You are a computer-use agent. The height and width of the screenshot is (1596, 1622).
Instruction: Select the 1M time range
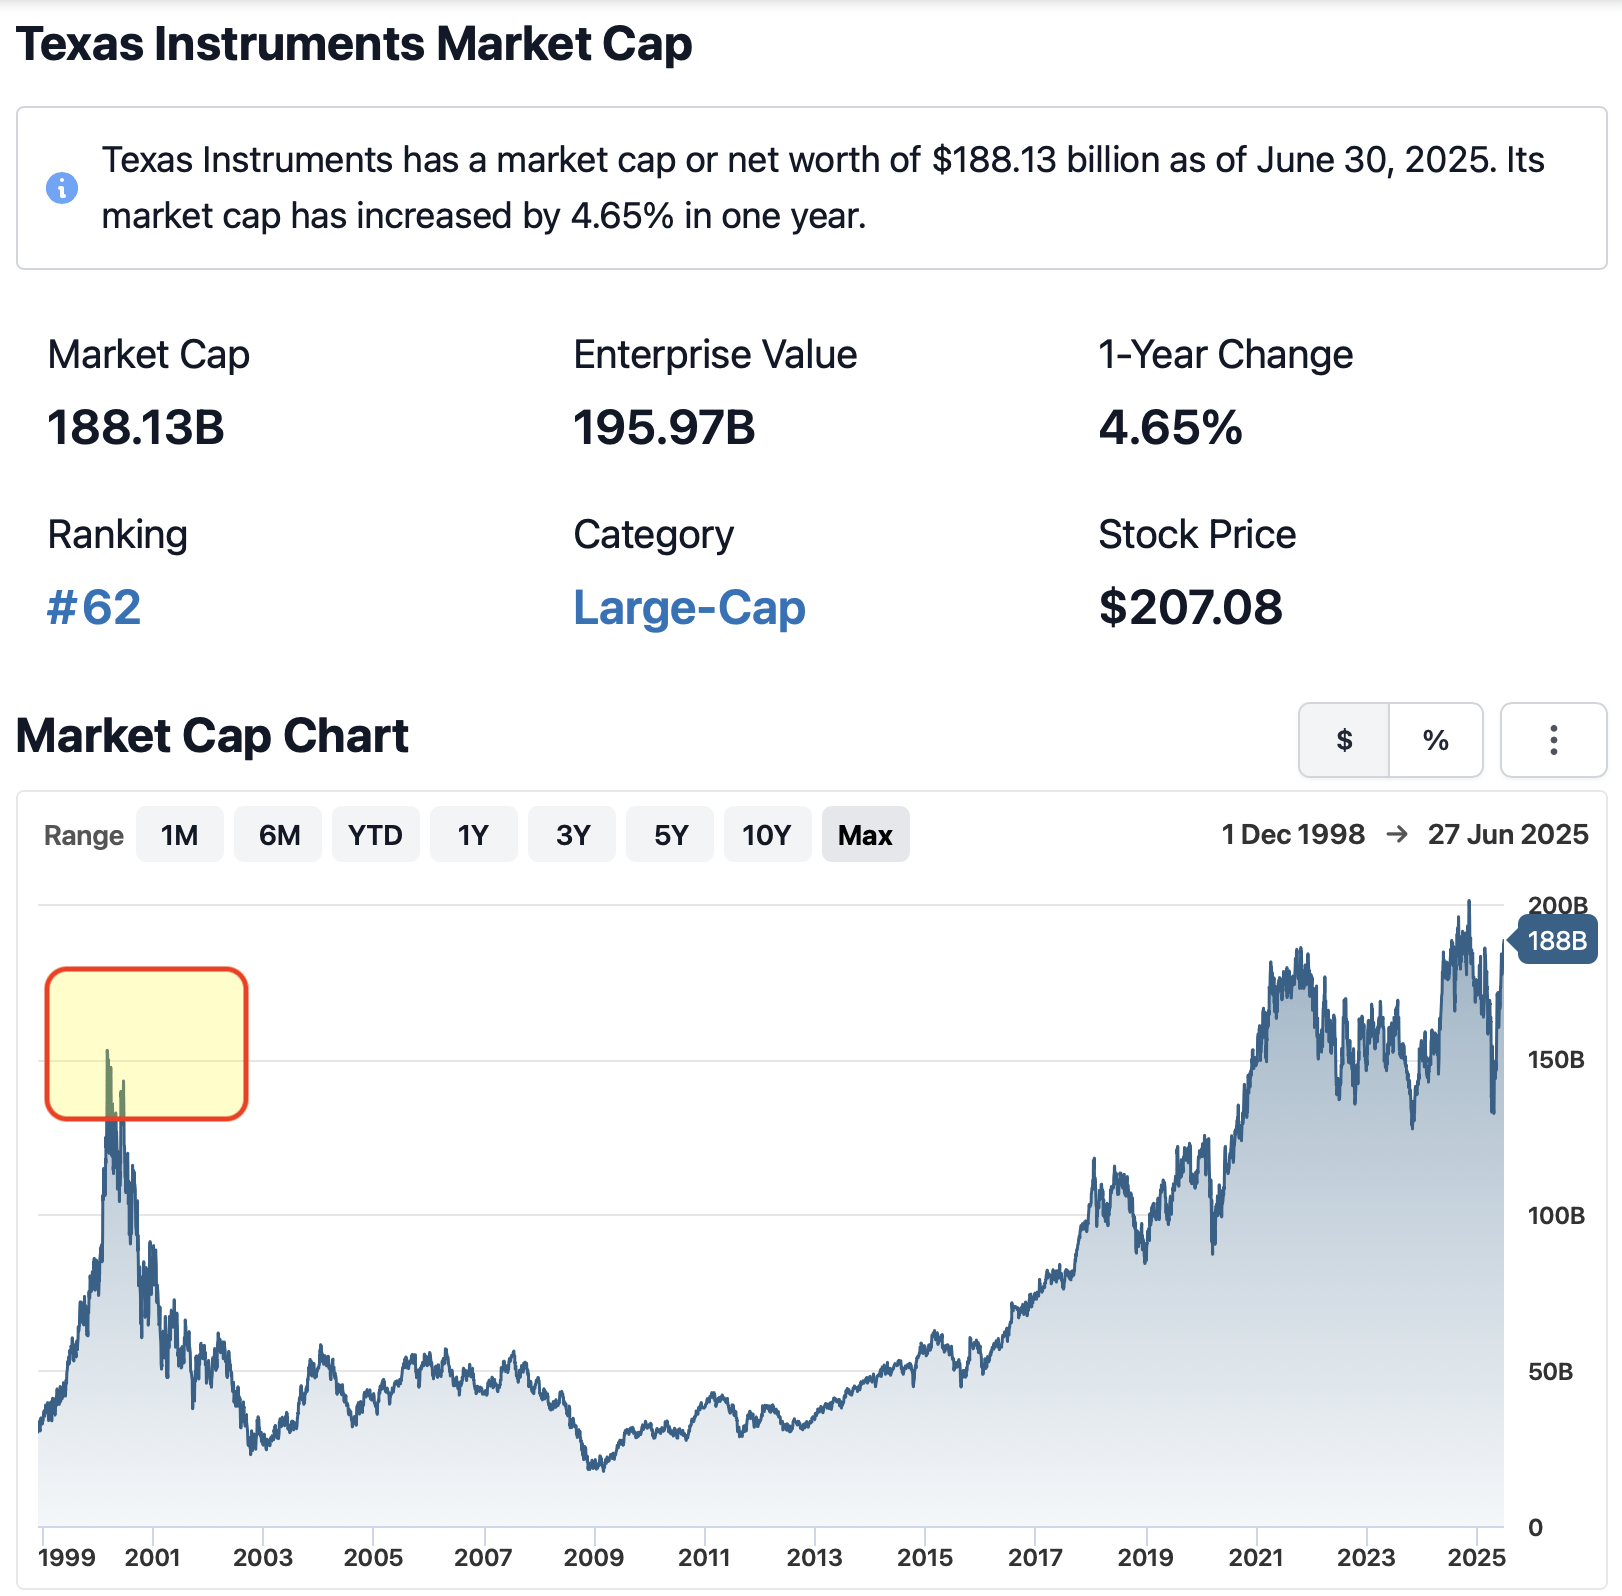click(180, 833)
